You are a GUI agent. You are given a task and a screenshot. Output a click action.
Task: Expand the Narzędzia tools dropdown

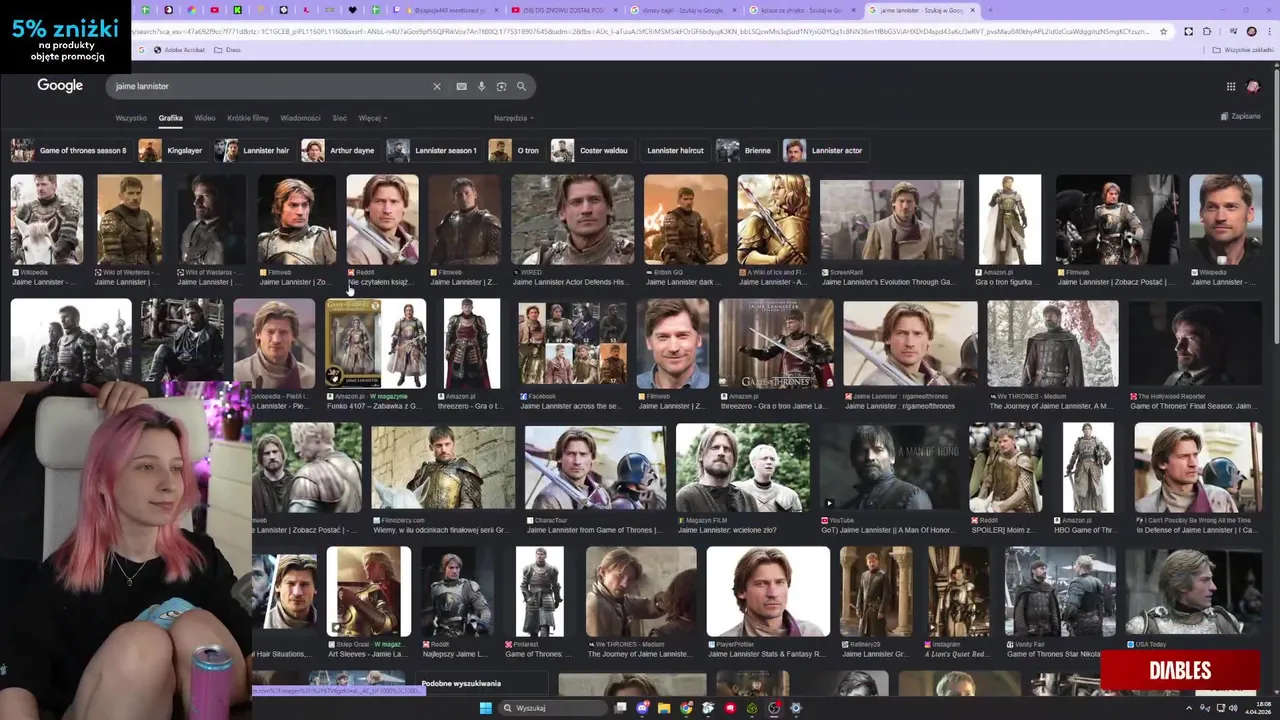(513, 118)
